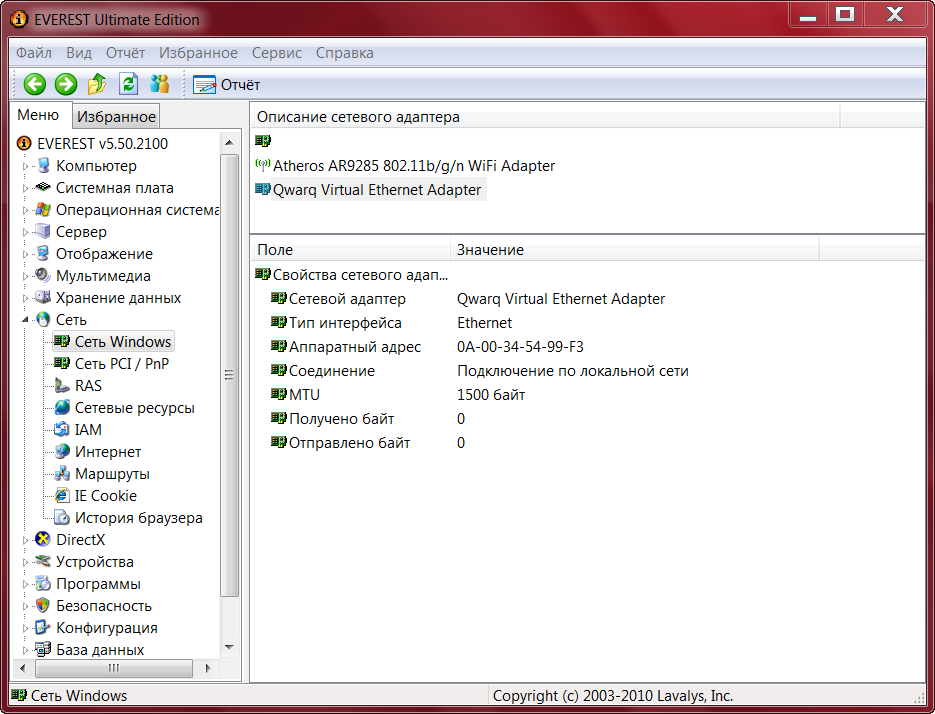Open Маршруты in the network tree
The width and height of the screenshot is (935, 714).
point(112,474)
